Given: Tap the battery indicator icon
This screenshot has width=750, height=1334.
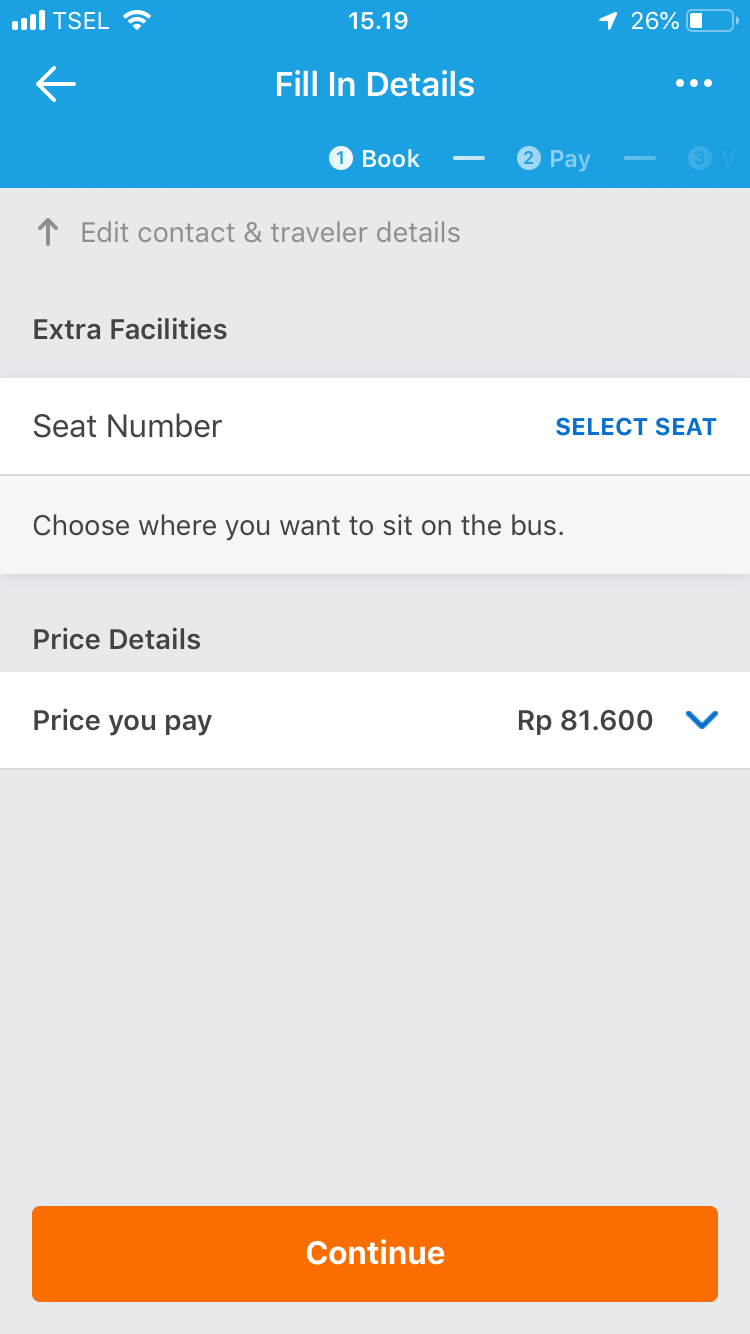Looking at the screenshot, I should 711,20.
